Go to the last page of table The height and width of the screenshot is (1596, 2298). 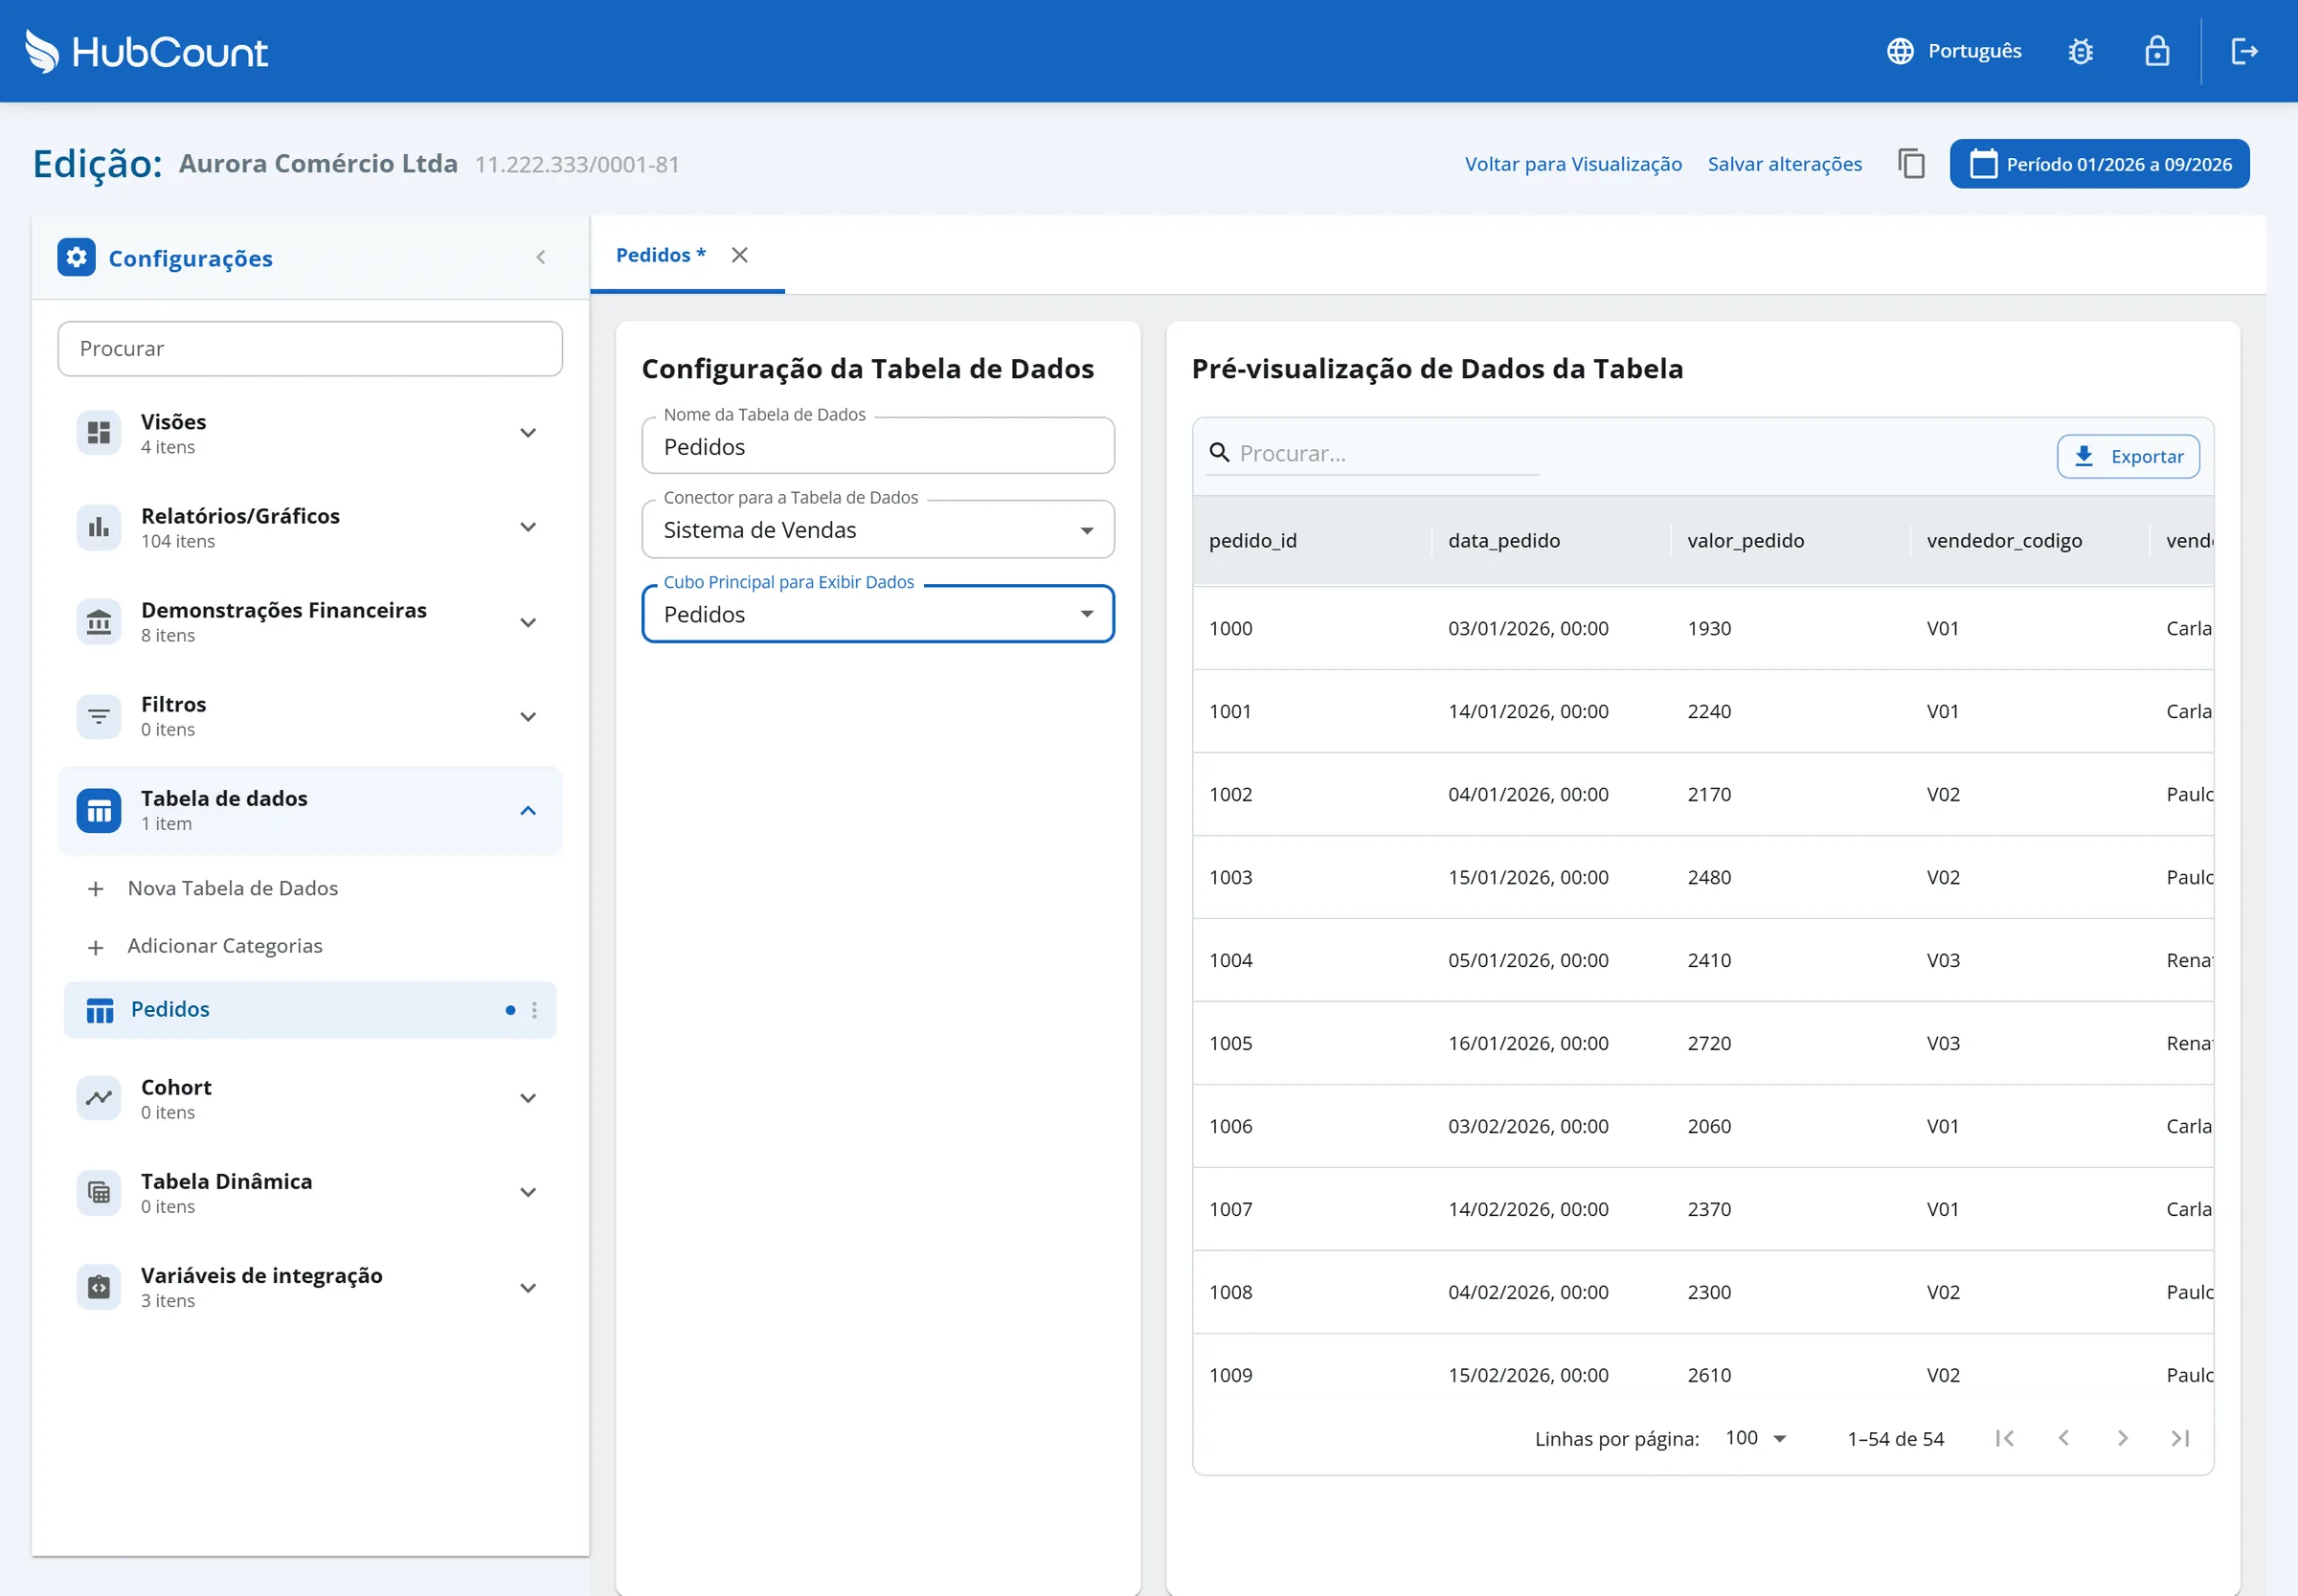(2181, 1438)
